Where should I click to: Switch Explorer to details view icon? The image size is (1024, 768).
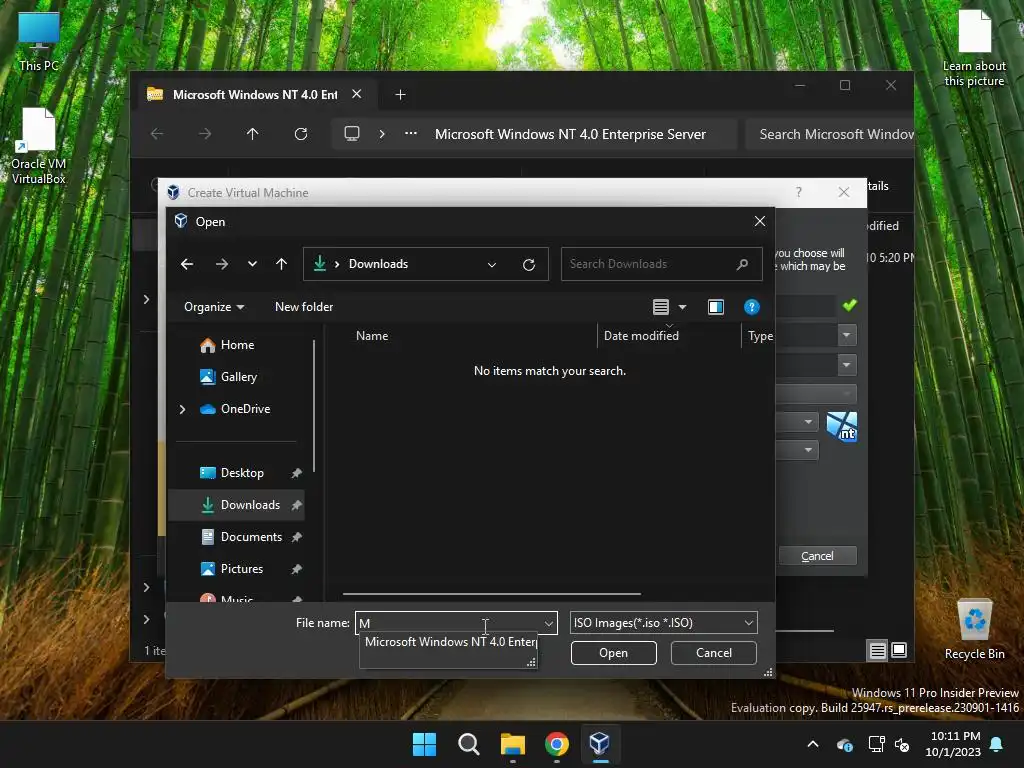[x=878, y=650]
